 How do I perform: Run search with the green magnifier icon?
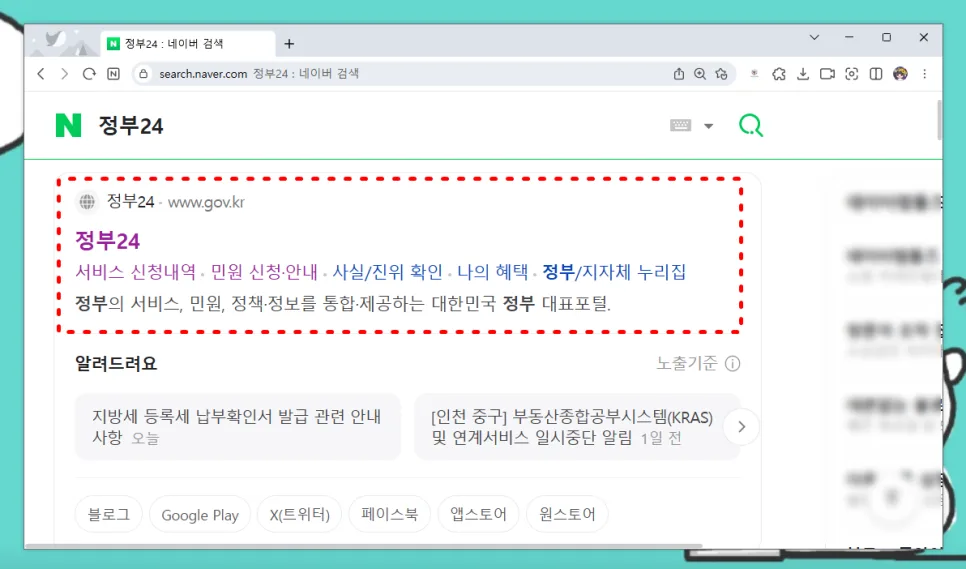click(x=750, y=126)
